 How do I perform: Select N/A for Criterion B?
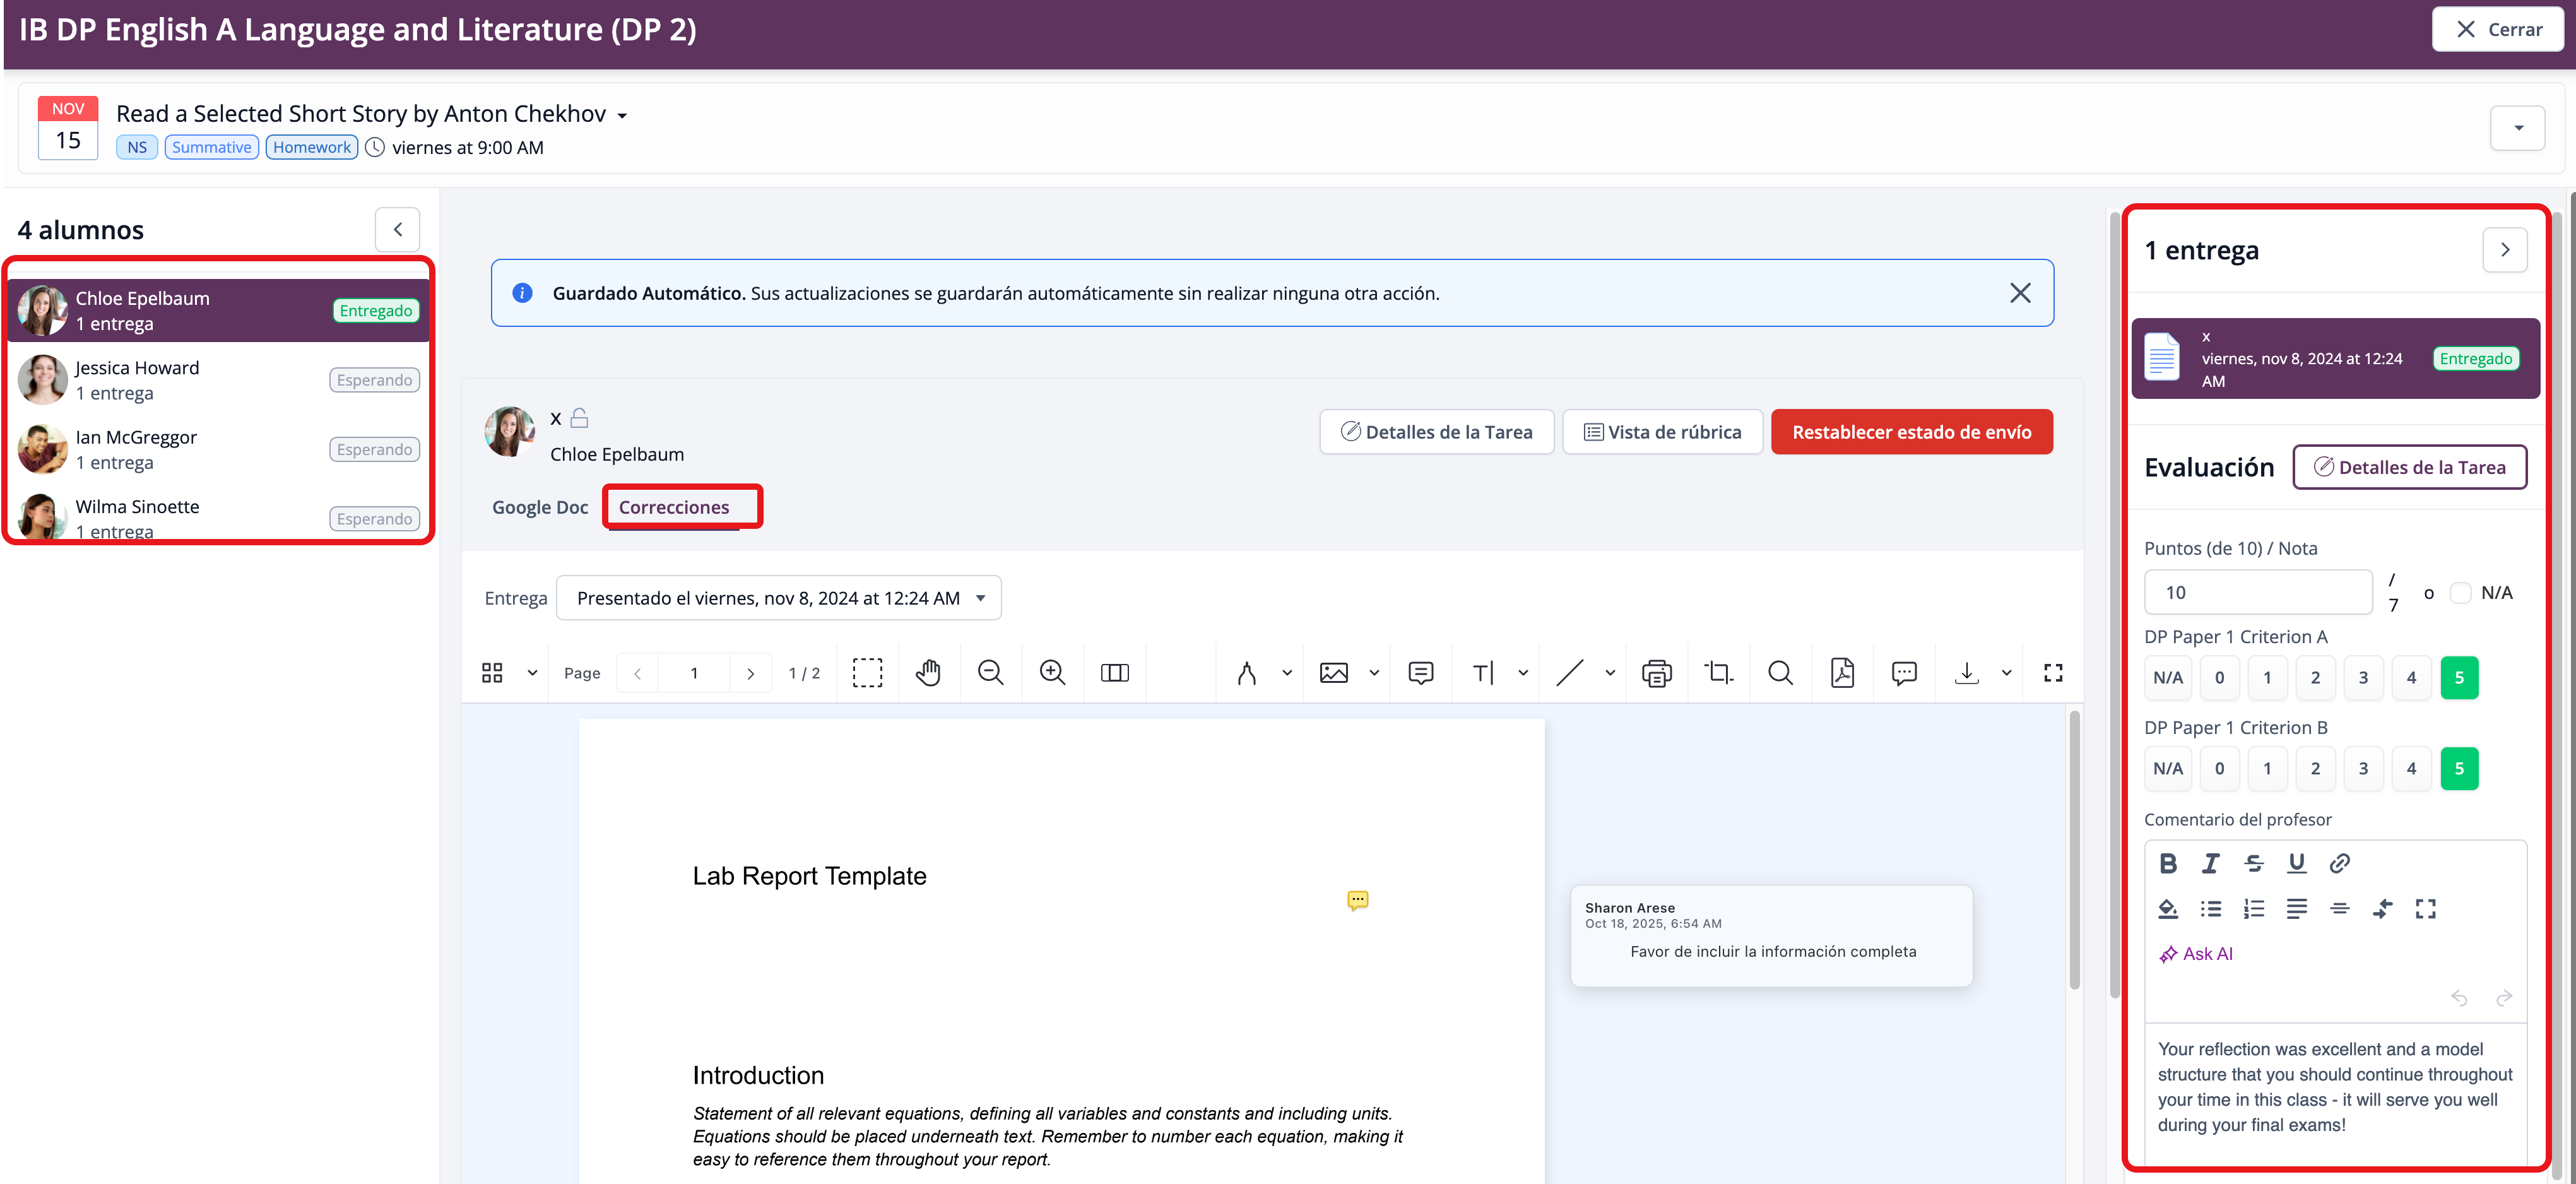point(2167,769)
